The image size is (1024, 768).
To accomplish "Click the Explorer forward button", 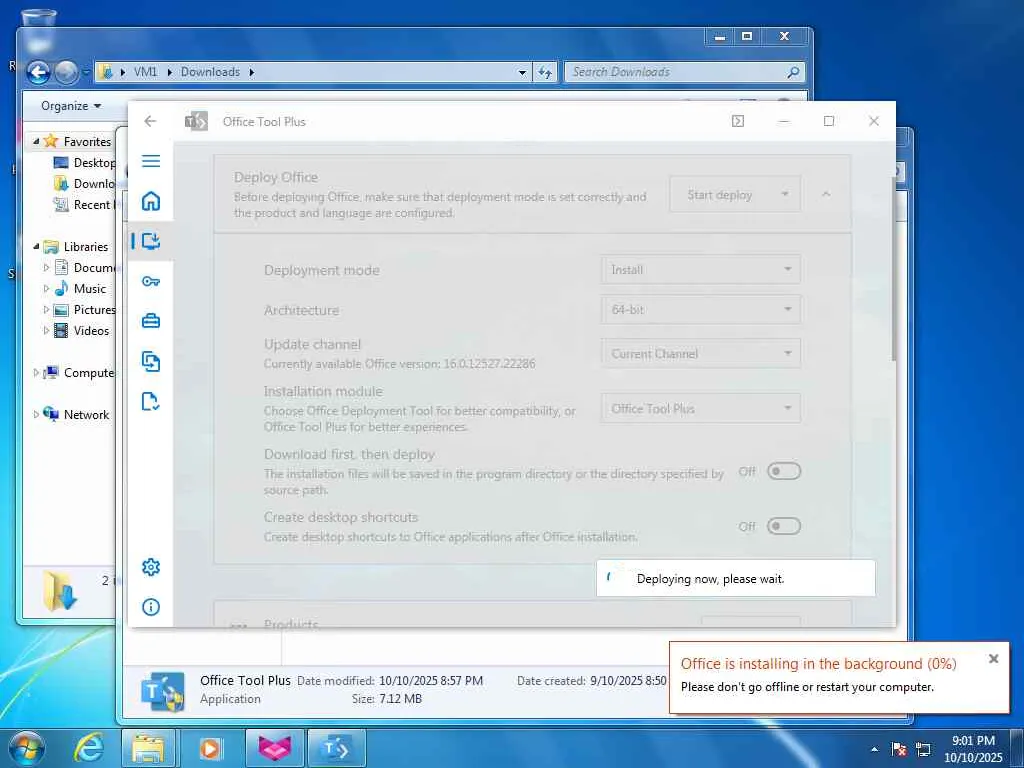I will point(66,72).
